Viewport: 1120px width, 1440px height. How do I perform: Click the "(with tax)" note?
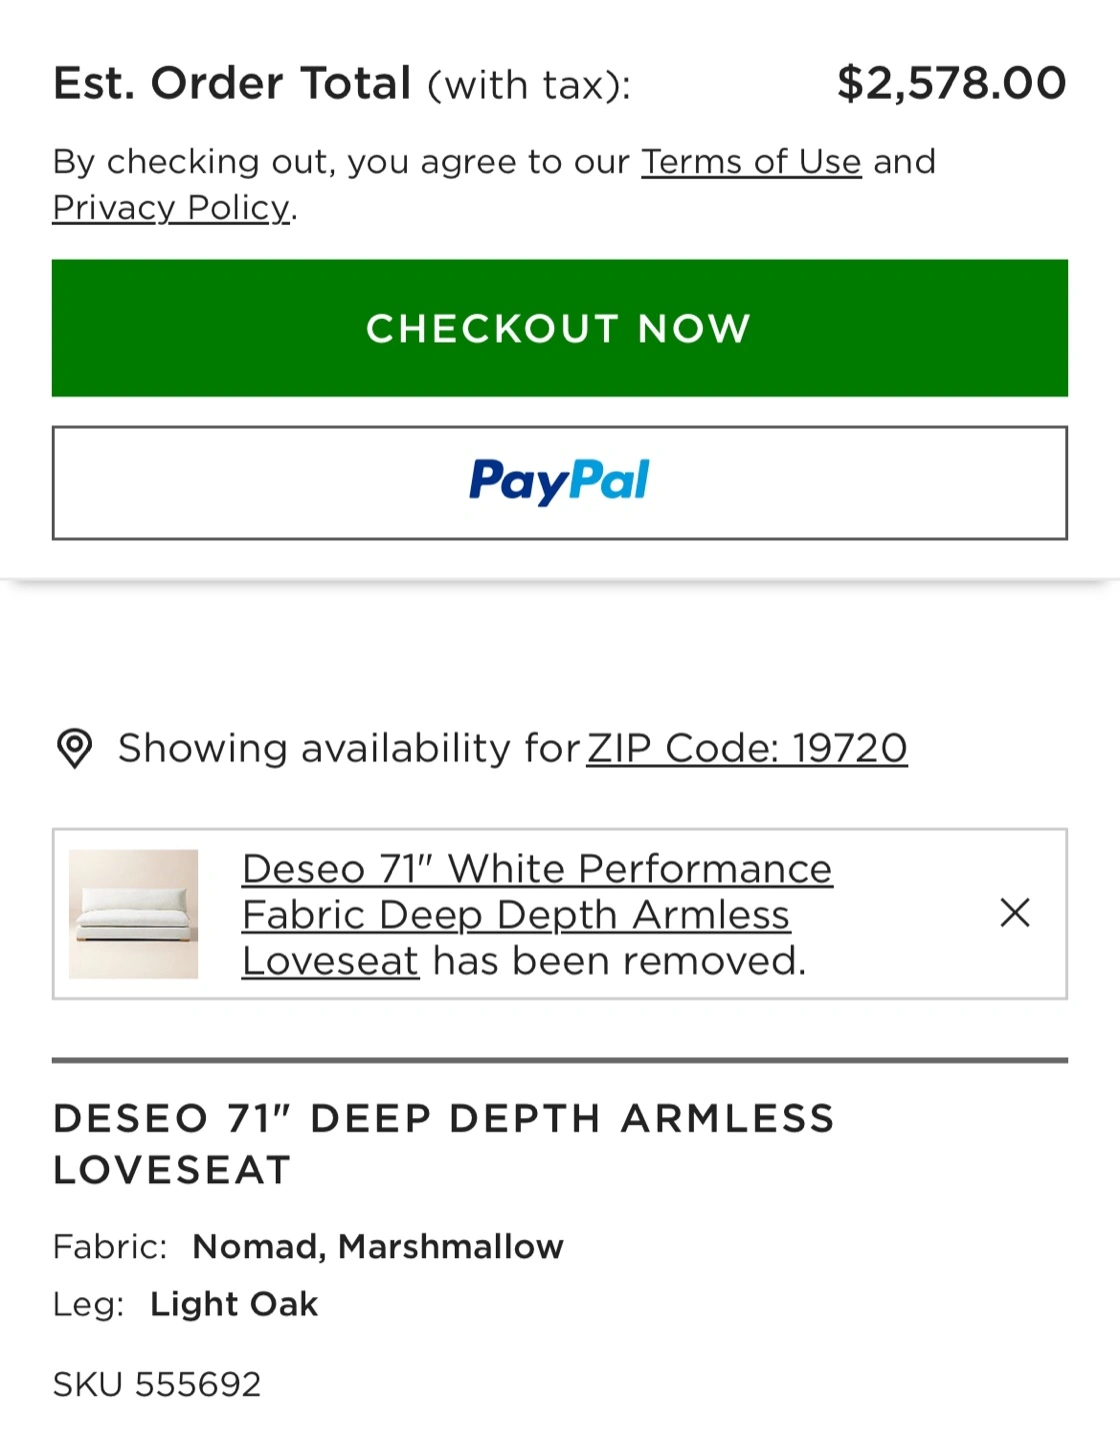tap(529, 85)
